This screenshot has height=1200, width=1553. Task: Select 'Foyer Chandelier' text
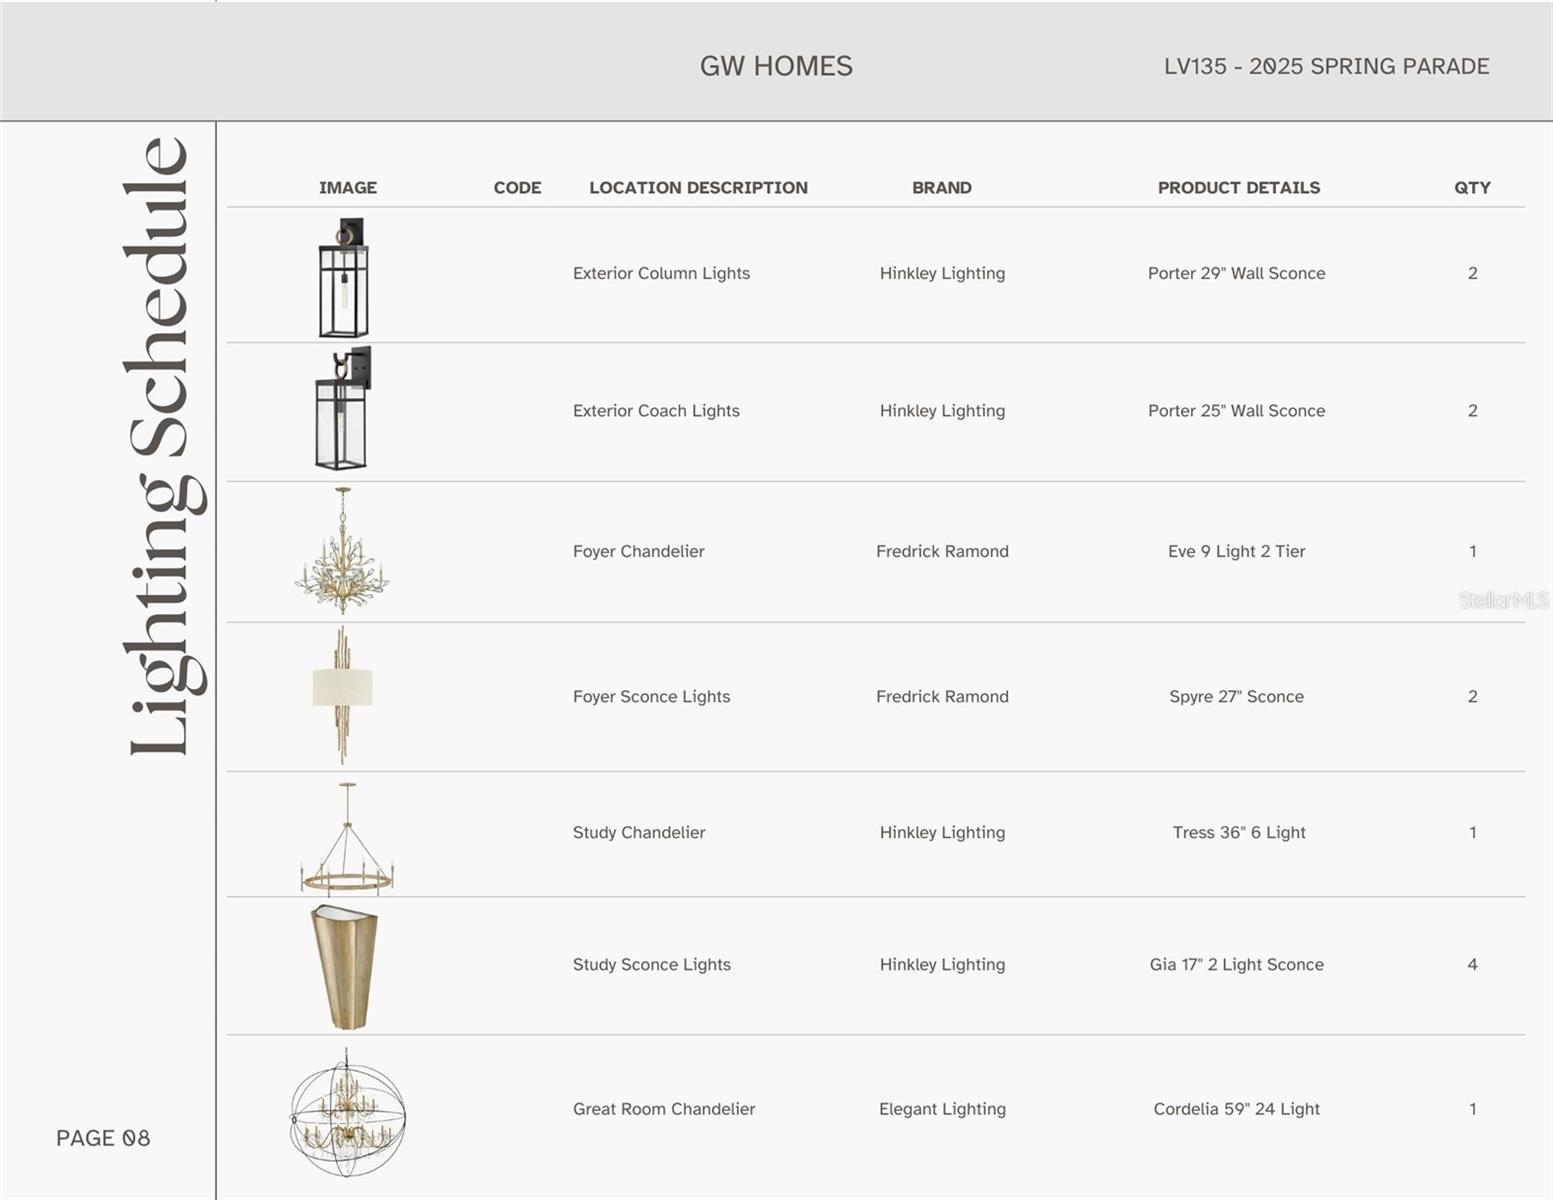click(638, 551)
